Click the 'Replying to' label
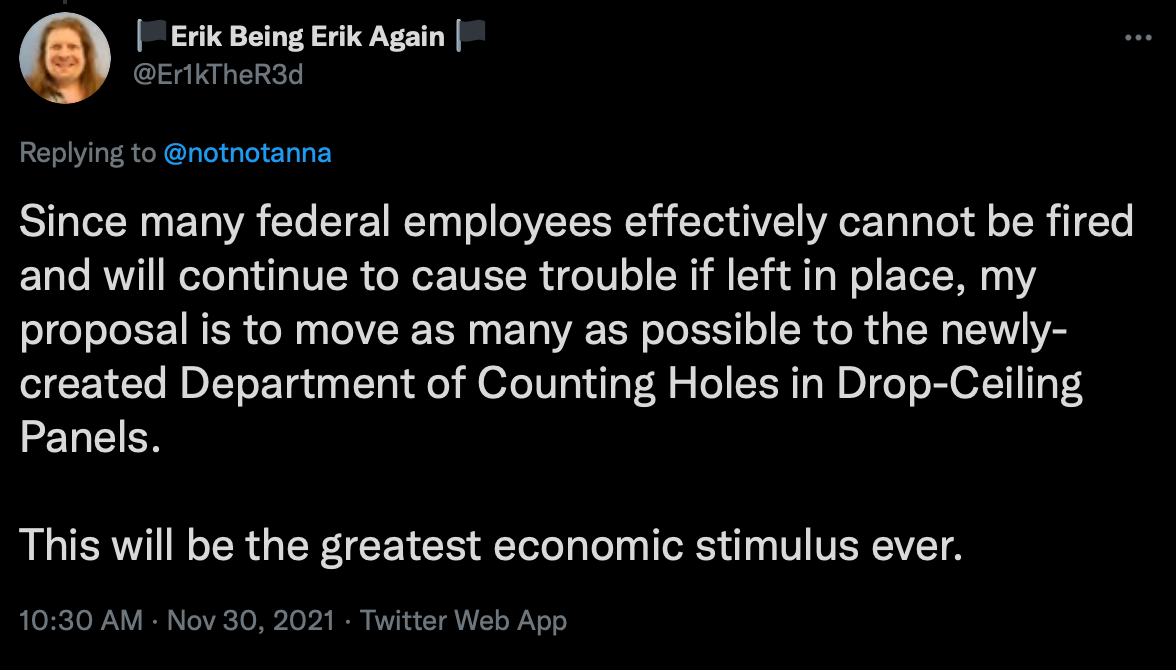This screenshot has width=1176, height=670. [x=88, y=153]
